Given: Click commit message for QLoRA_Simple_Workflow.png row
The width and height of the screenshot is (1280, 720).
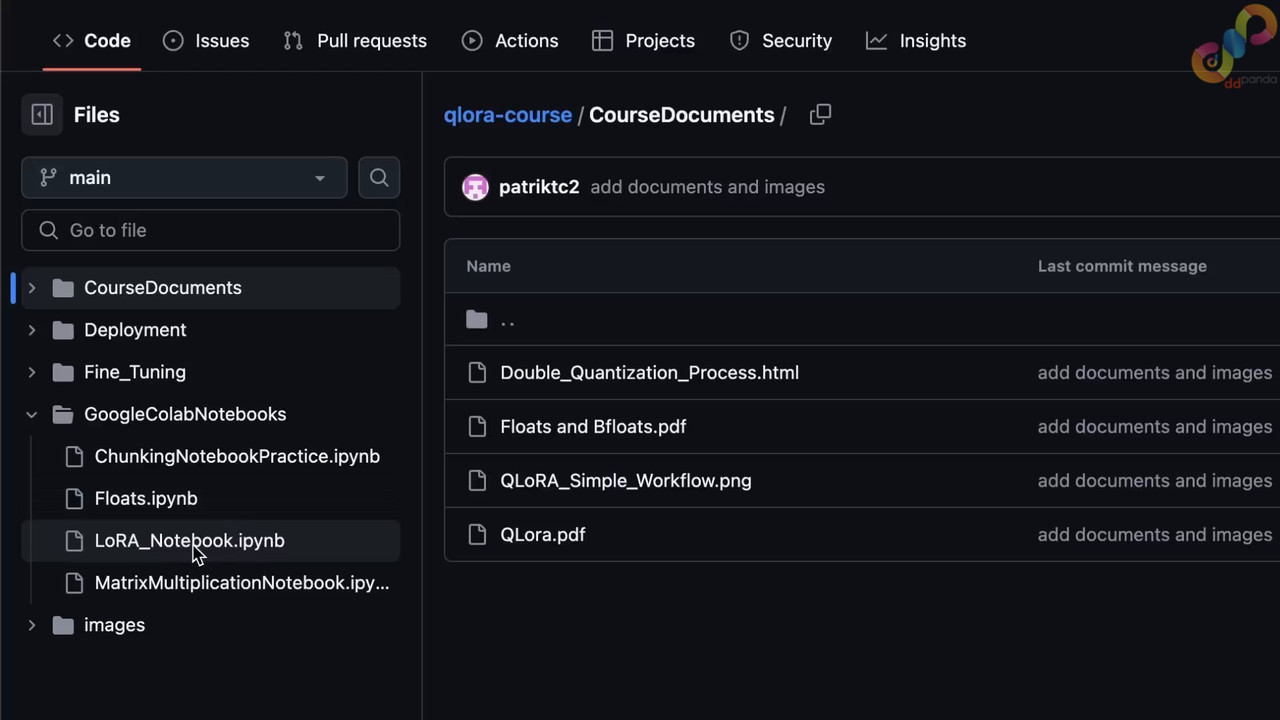Looking at the screenshot, I should point(1155,481).
